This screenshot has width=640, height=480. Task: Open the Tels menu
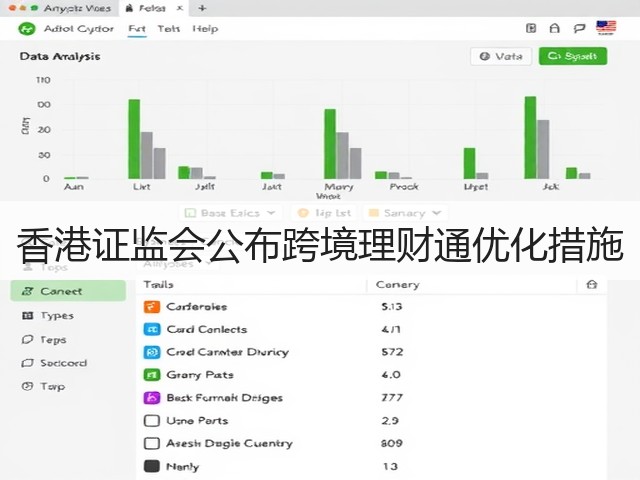pos(169,29)
